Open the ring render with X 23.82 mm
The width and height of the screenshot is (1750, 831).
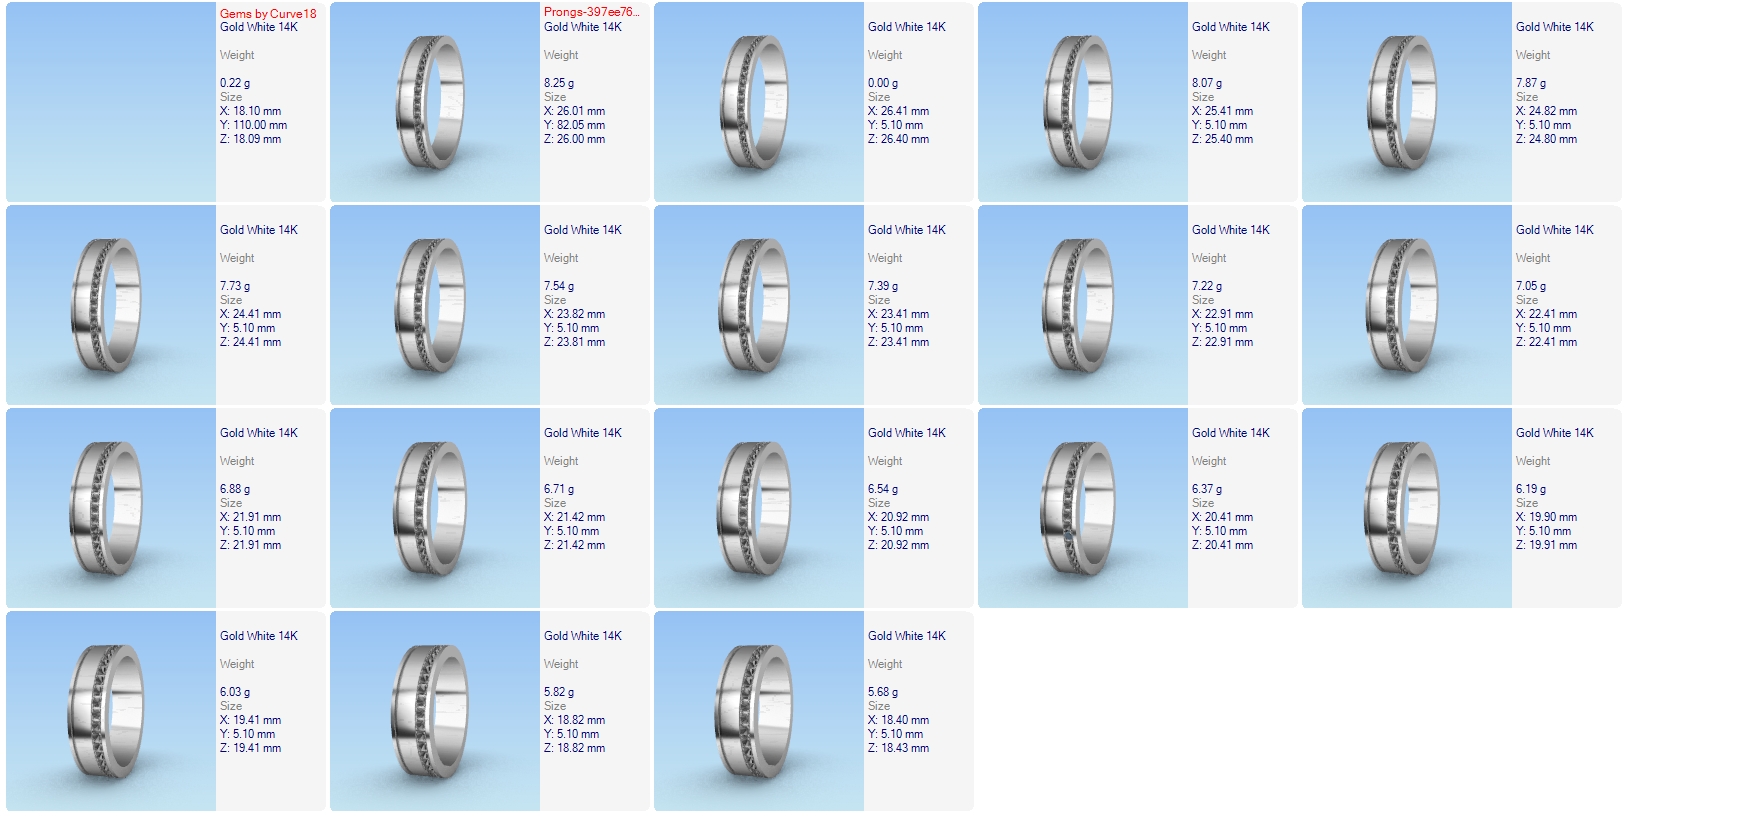pos(435,305)
